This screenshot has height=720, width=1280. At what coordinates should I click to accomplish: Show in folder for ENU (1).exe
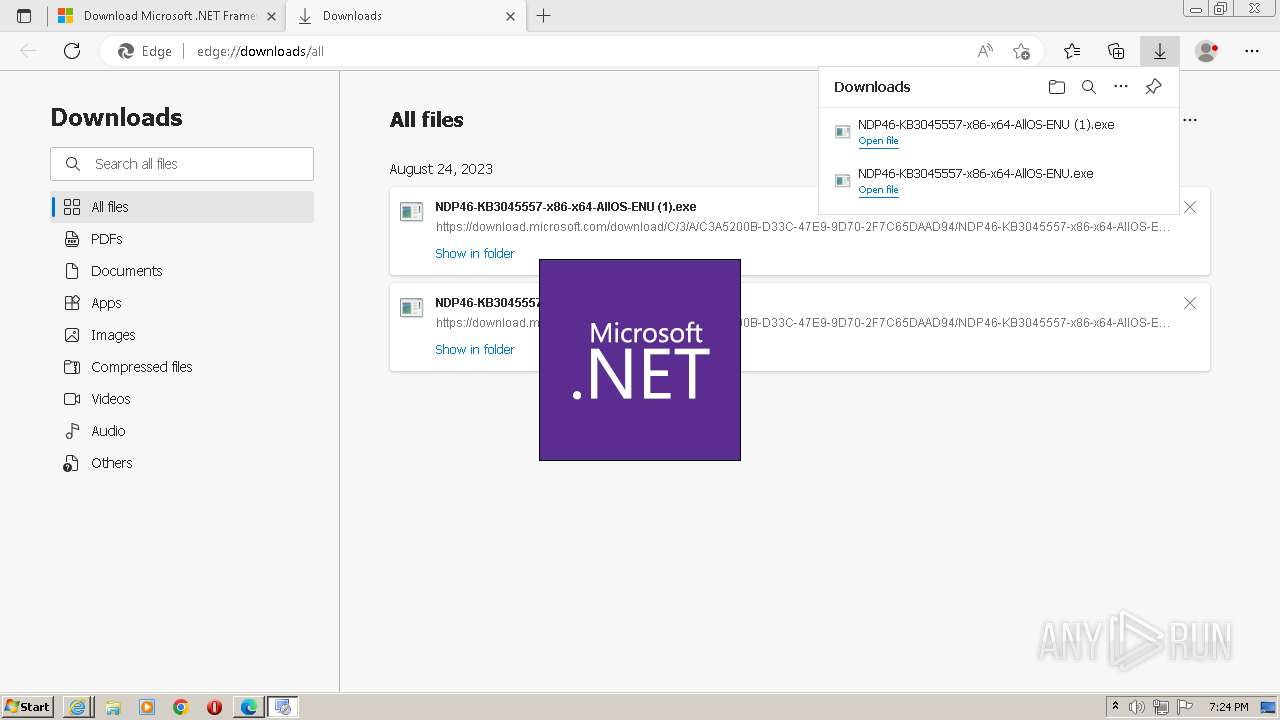tap(474, 254)
